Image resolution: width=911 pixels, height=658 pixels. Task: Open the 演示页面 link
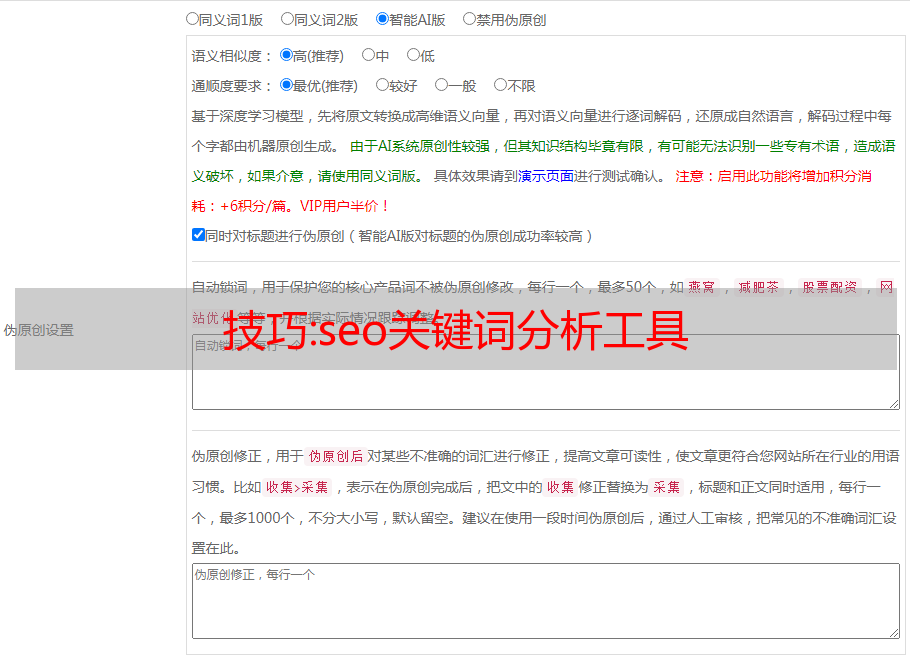(x=545, y=176)
